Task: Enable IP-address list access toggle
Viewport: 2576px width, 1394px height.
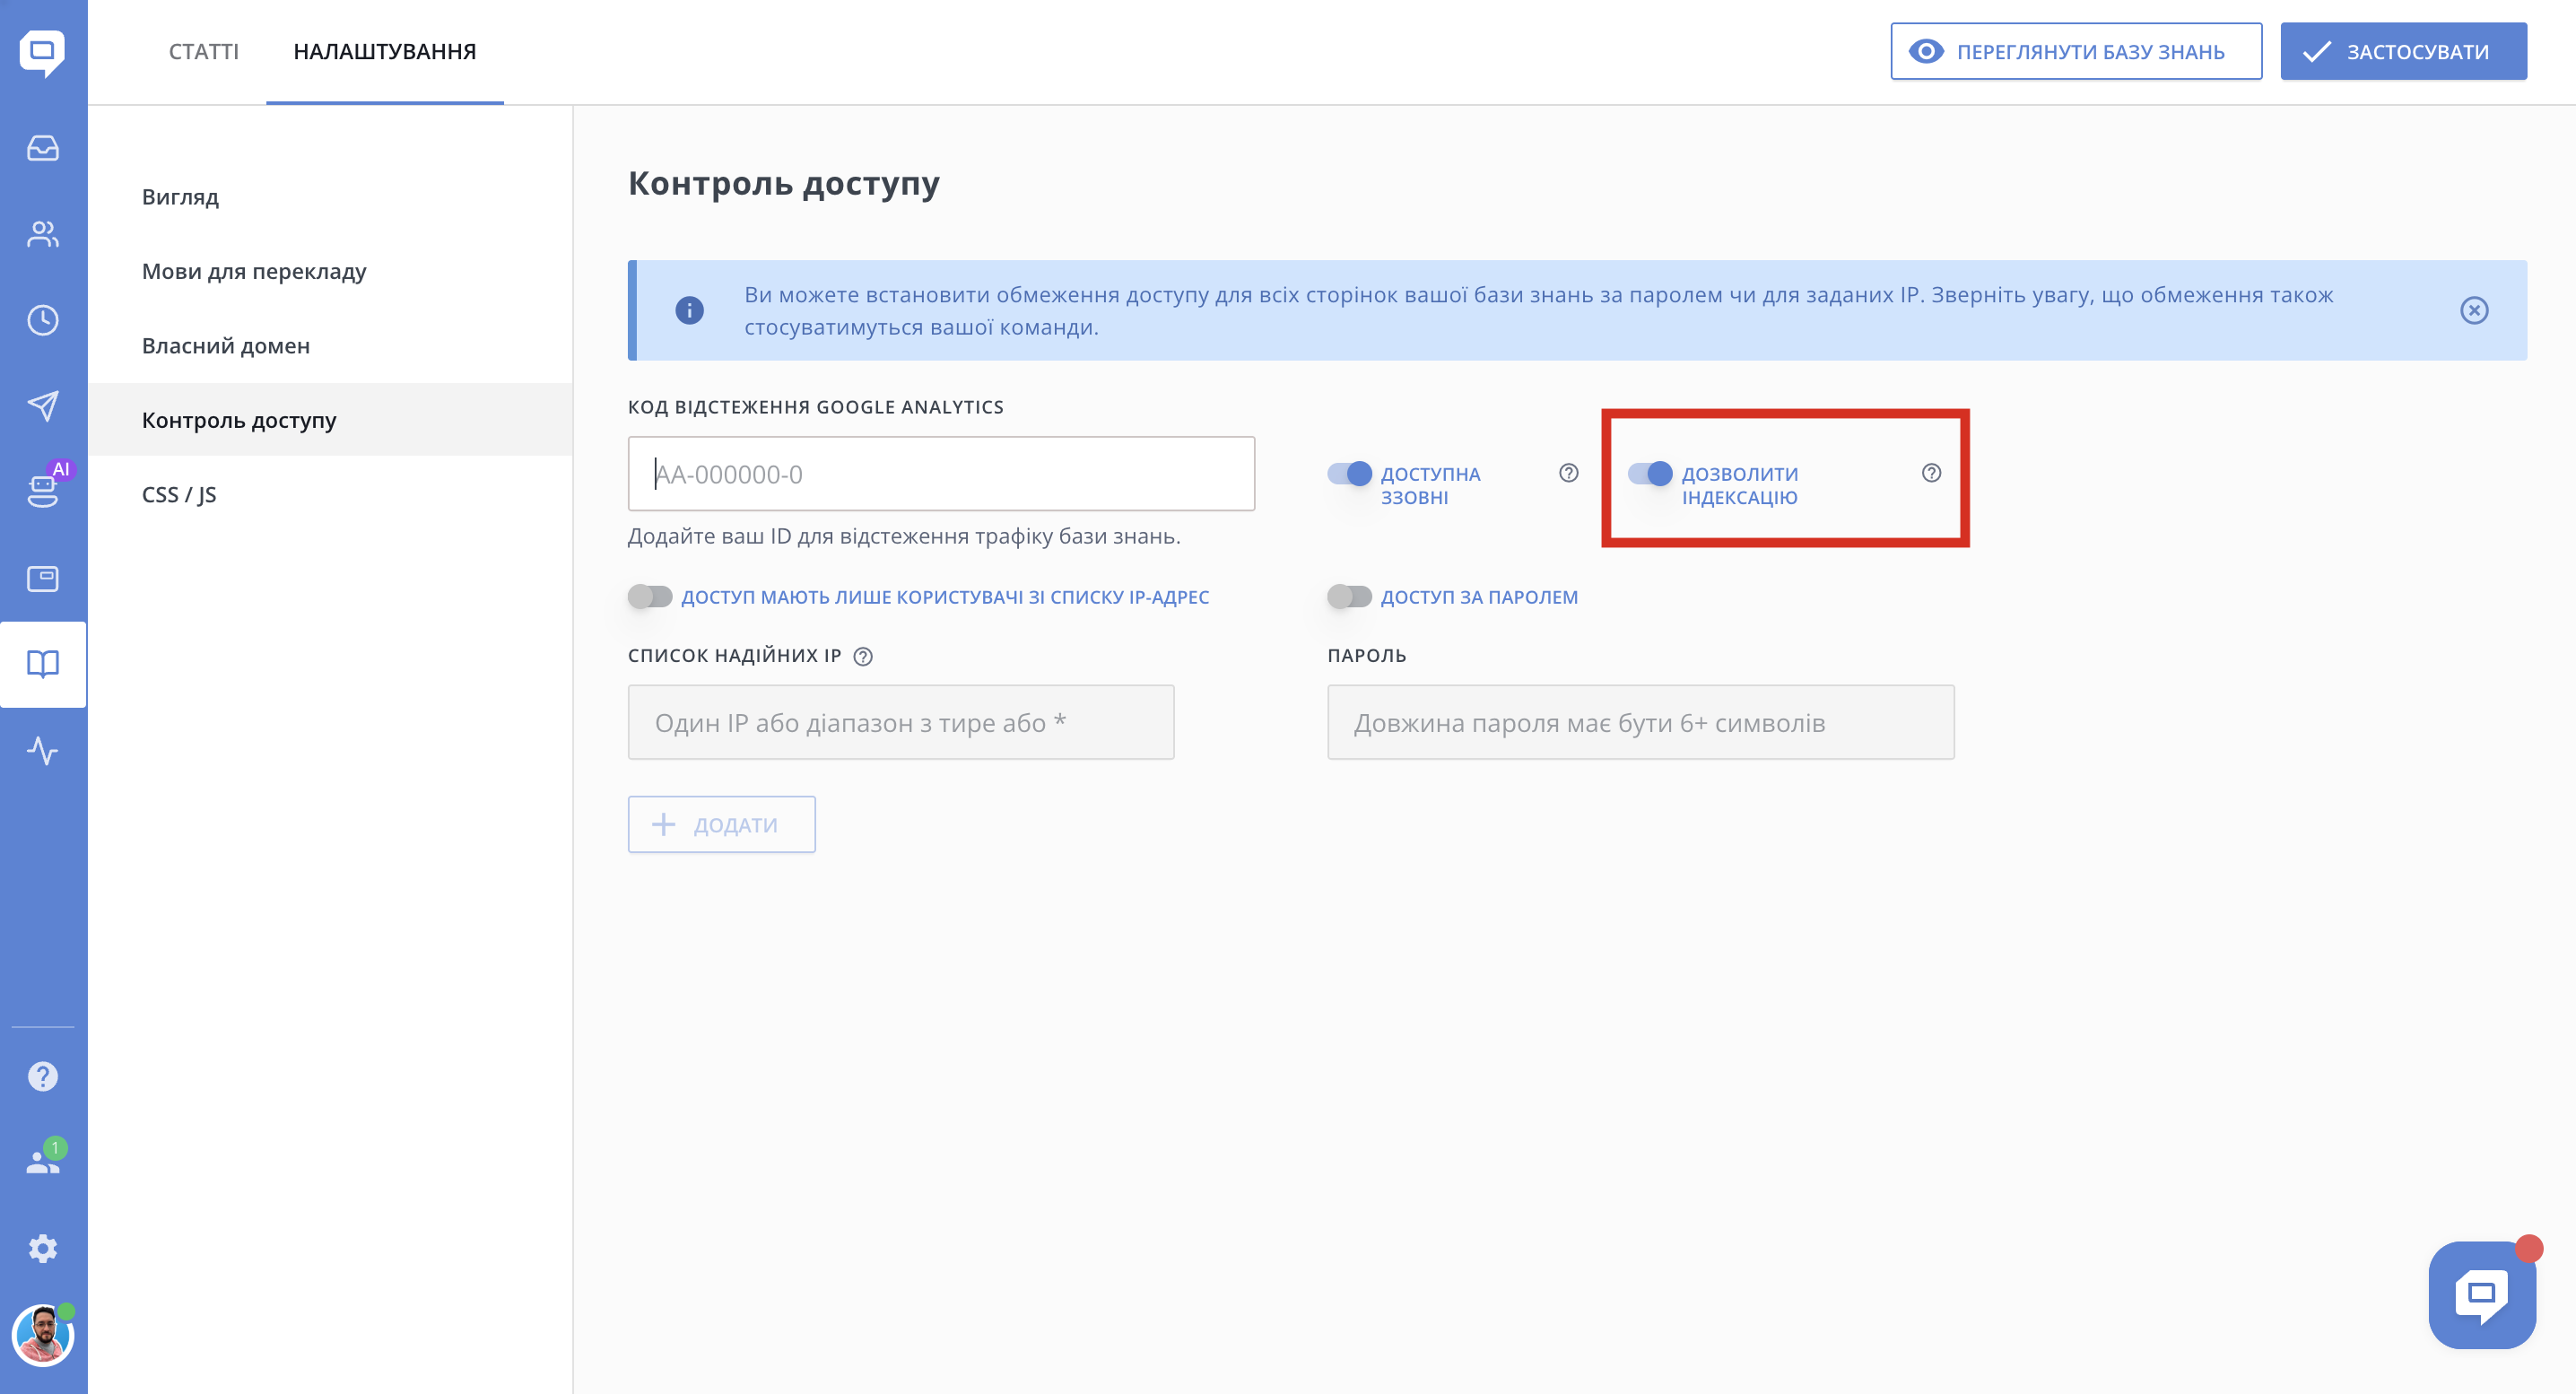Action: click(x=650, y=597)
